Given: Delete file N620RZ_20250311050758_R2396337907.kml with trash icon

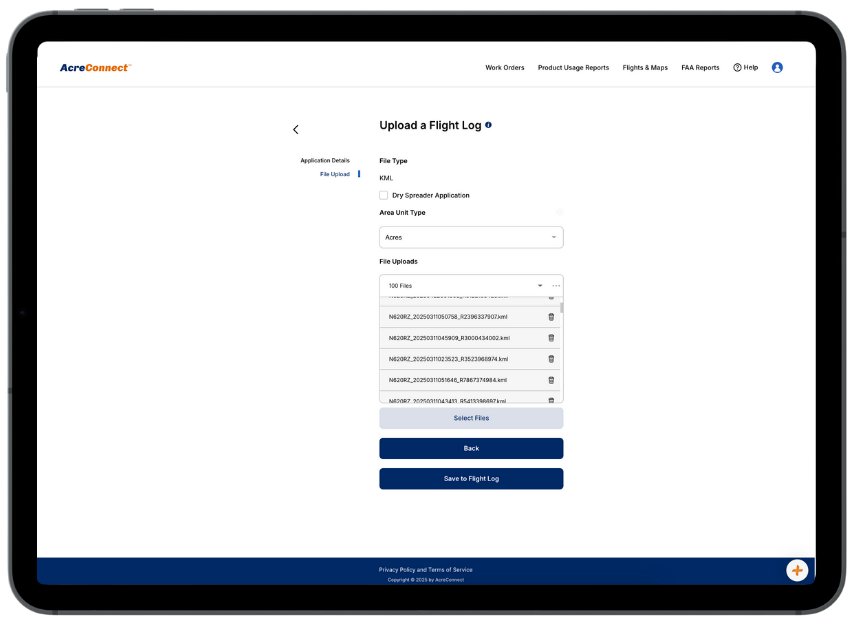Looking at the screenshot, I should pyautogui.click(x=550, y=317).
